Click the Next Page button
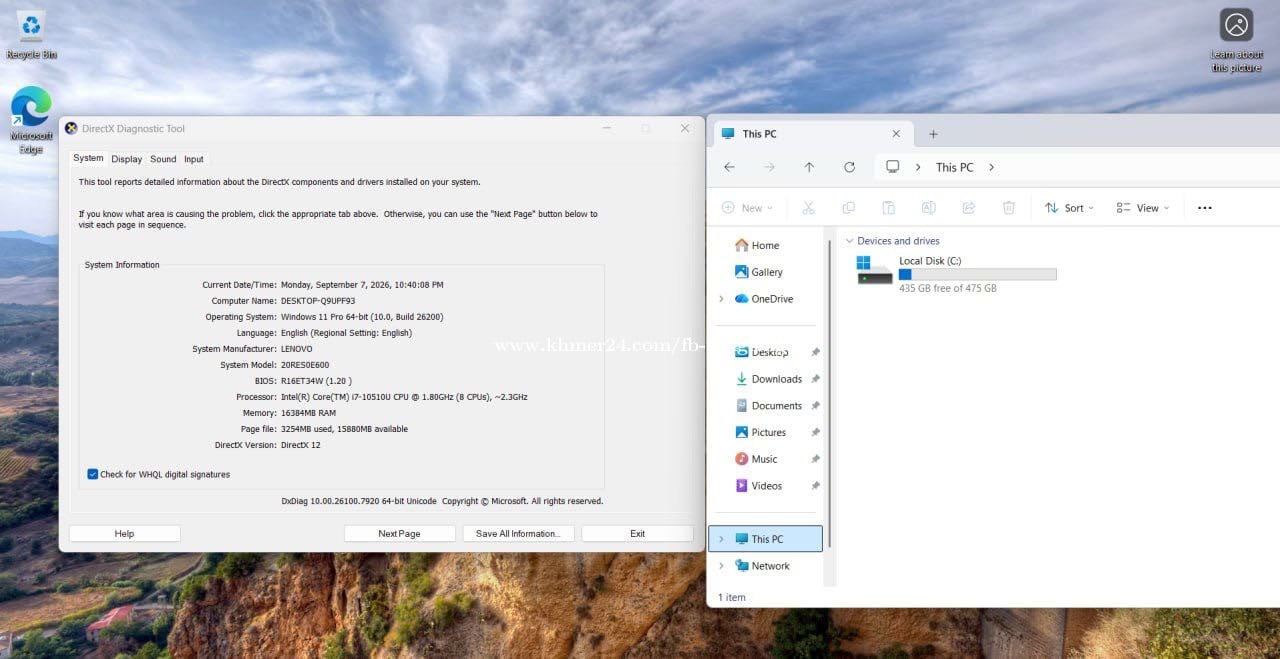 pos(399,533)
